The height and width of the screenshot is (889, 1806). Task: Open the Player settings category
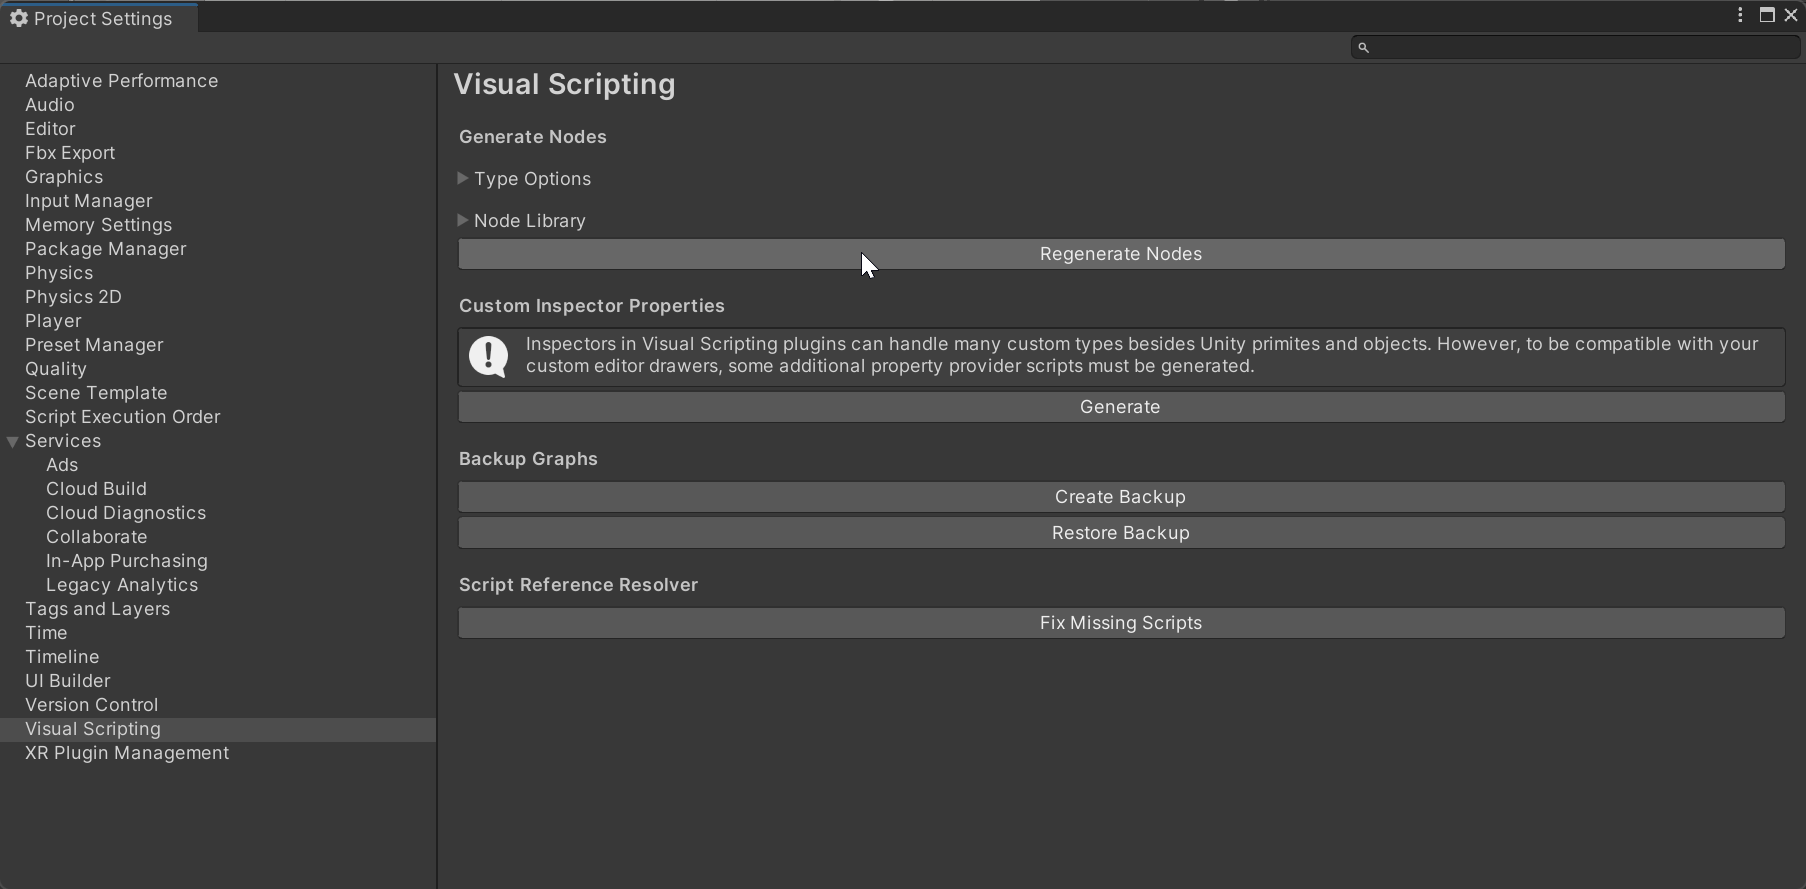tap(53, 321)
